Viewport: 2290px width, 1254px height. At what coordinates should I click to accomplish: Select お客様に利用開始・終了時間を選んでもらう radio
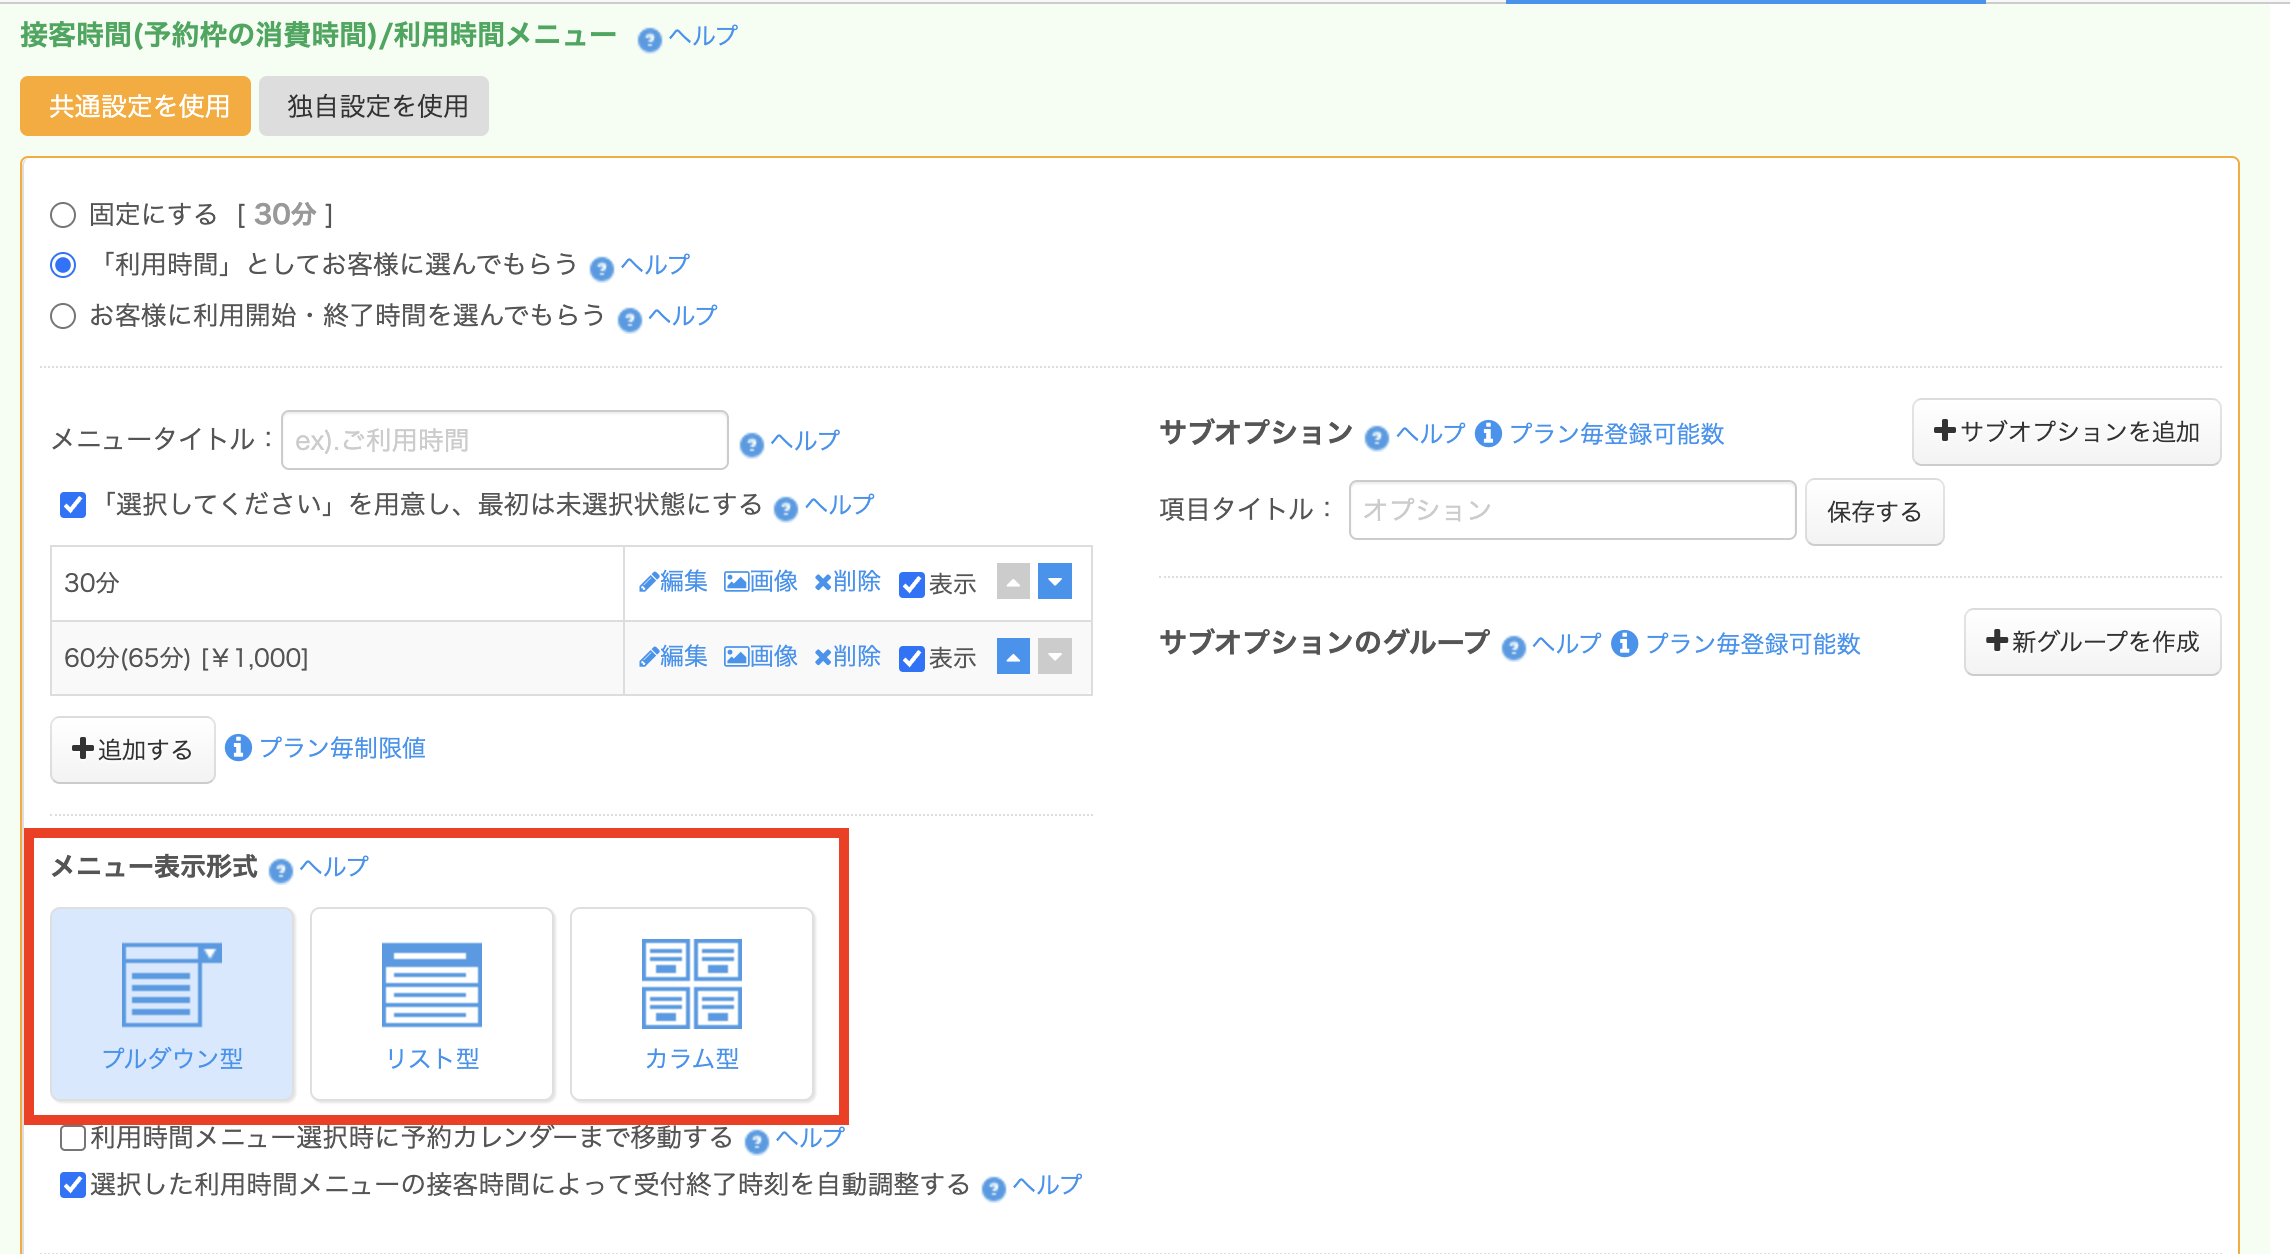pyautogui.click(x=63, y=316)
